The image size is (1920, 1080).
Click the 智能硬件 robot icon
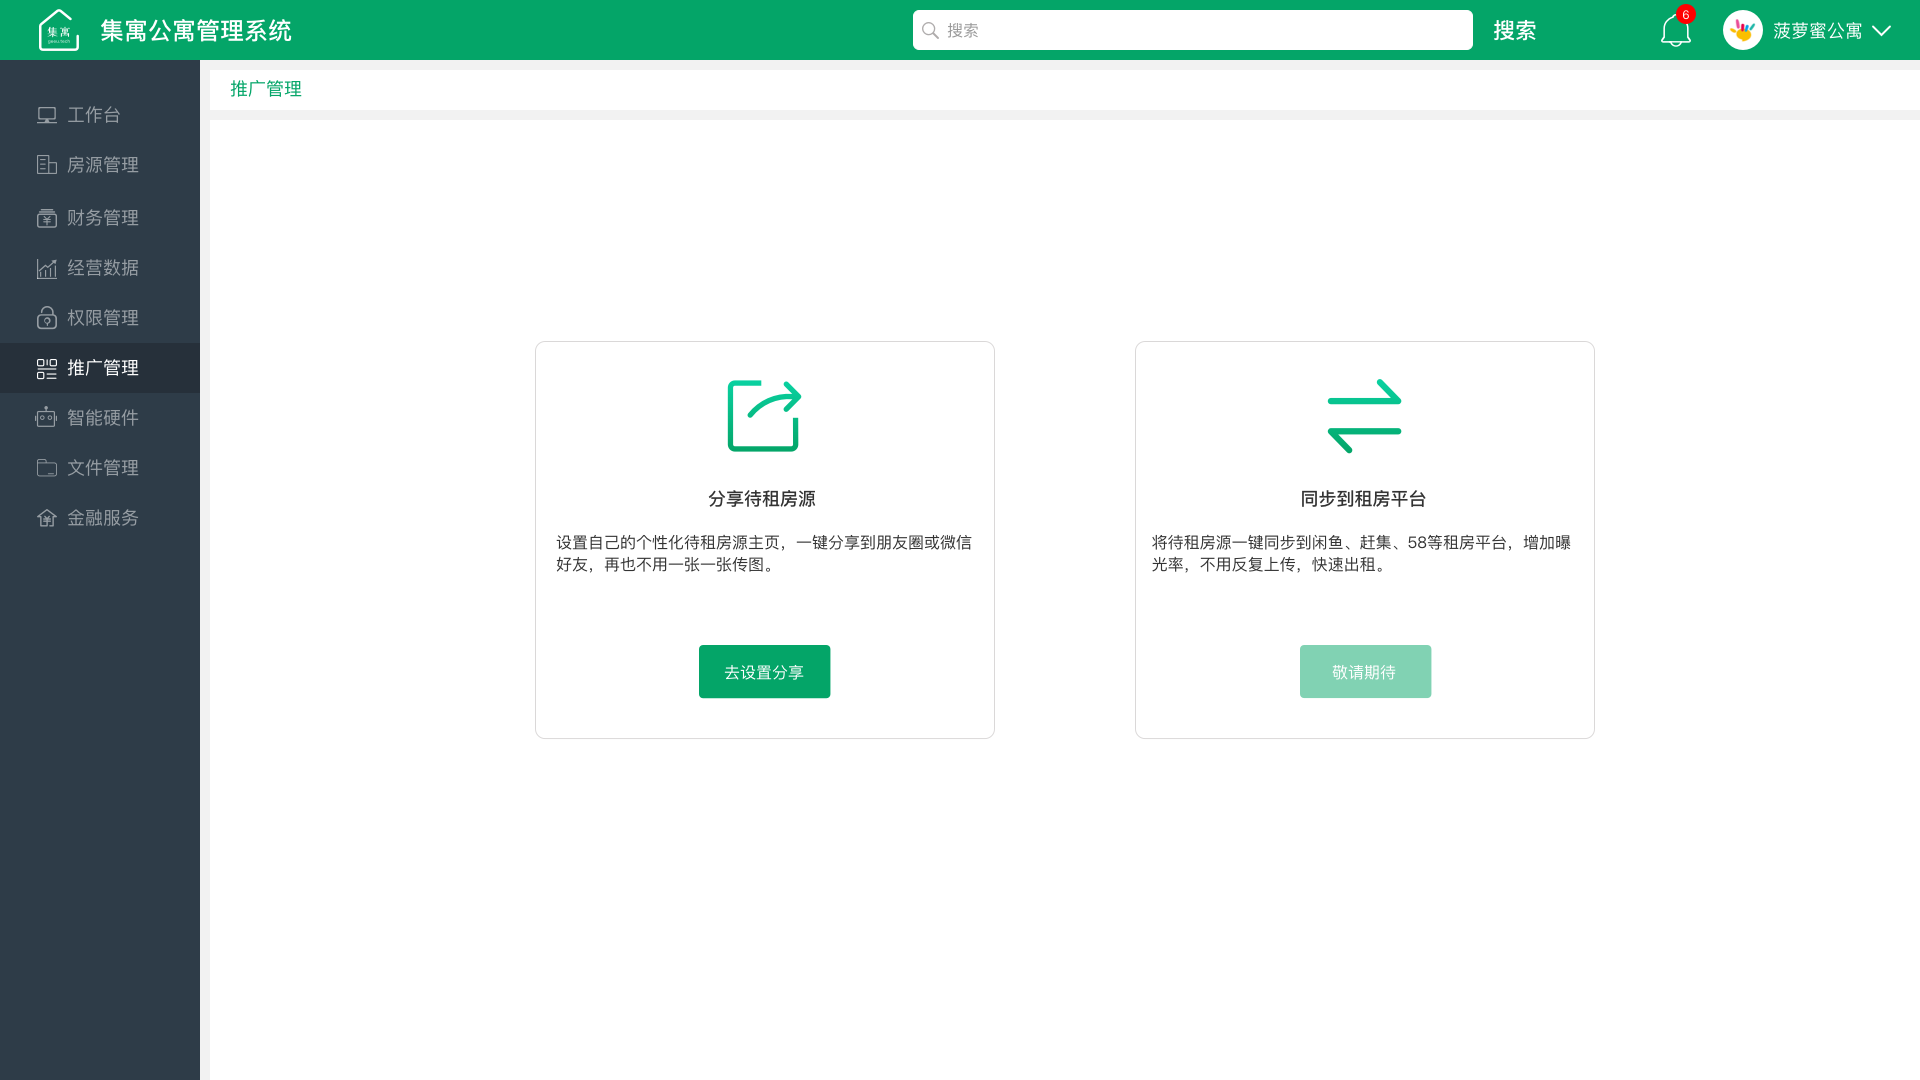[x=47, y=418]
